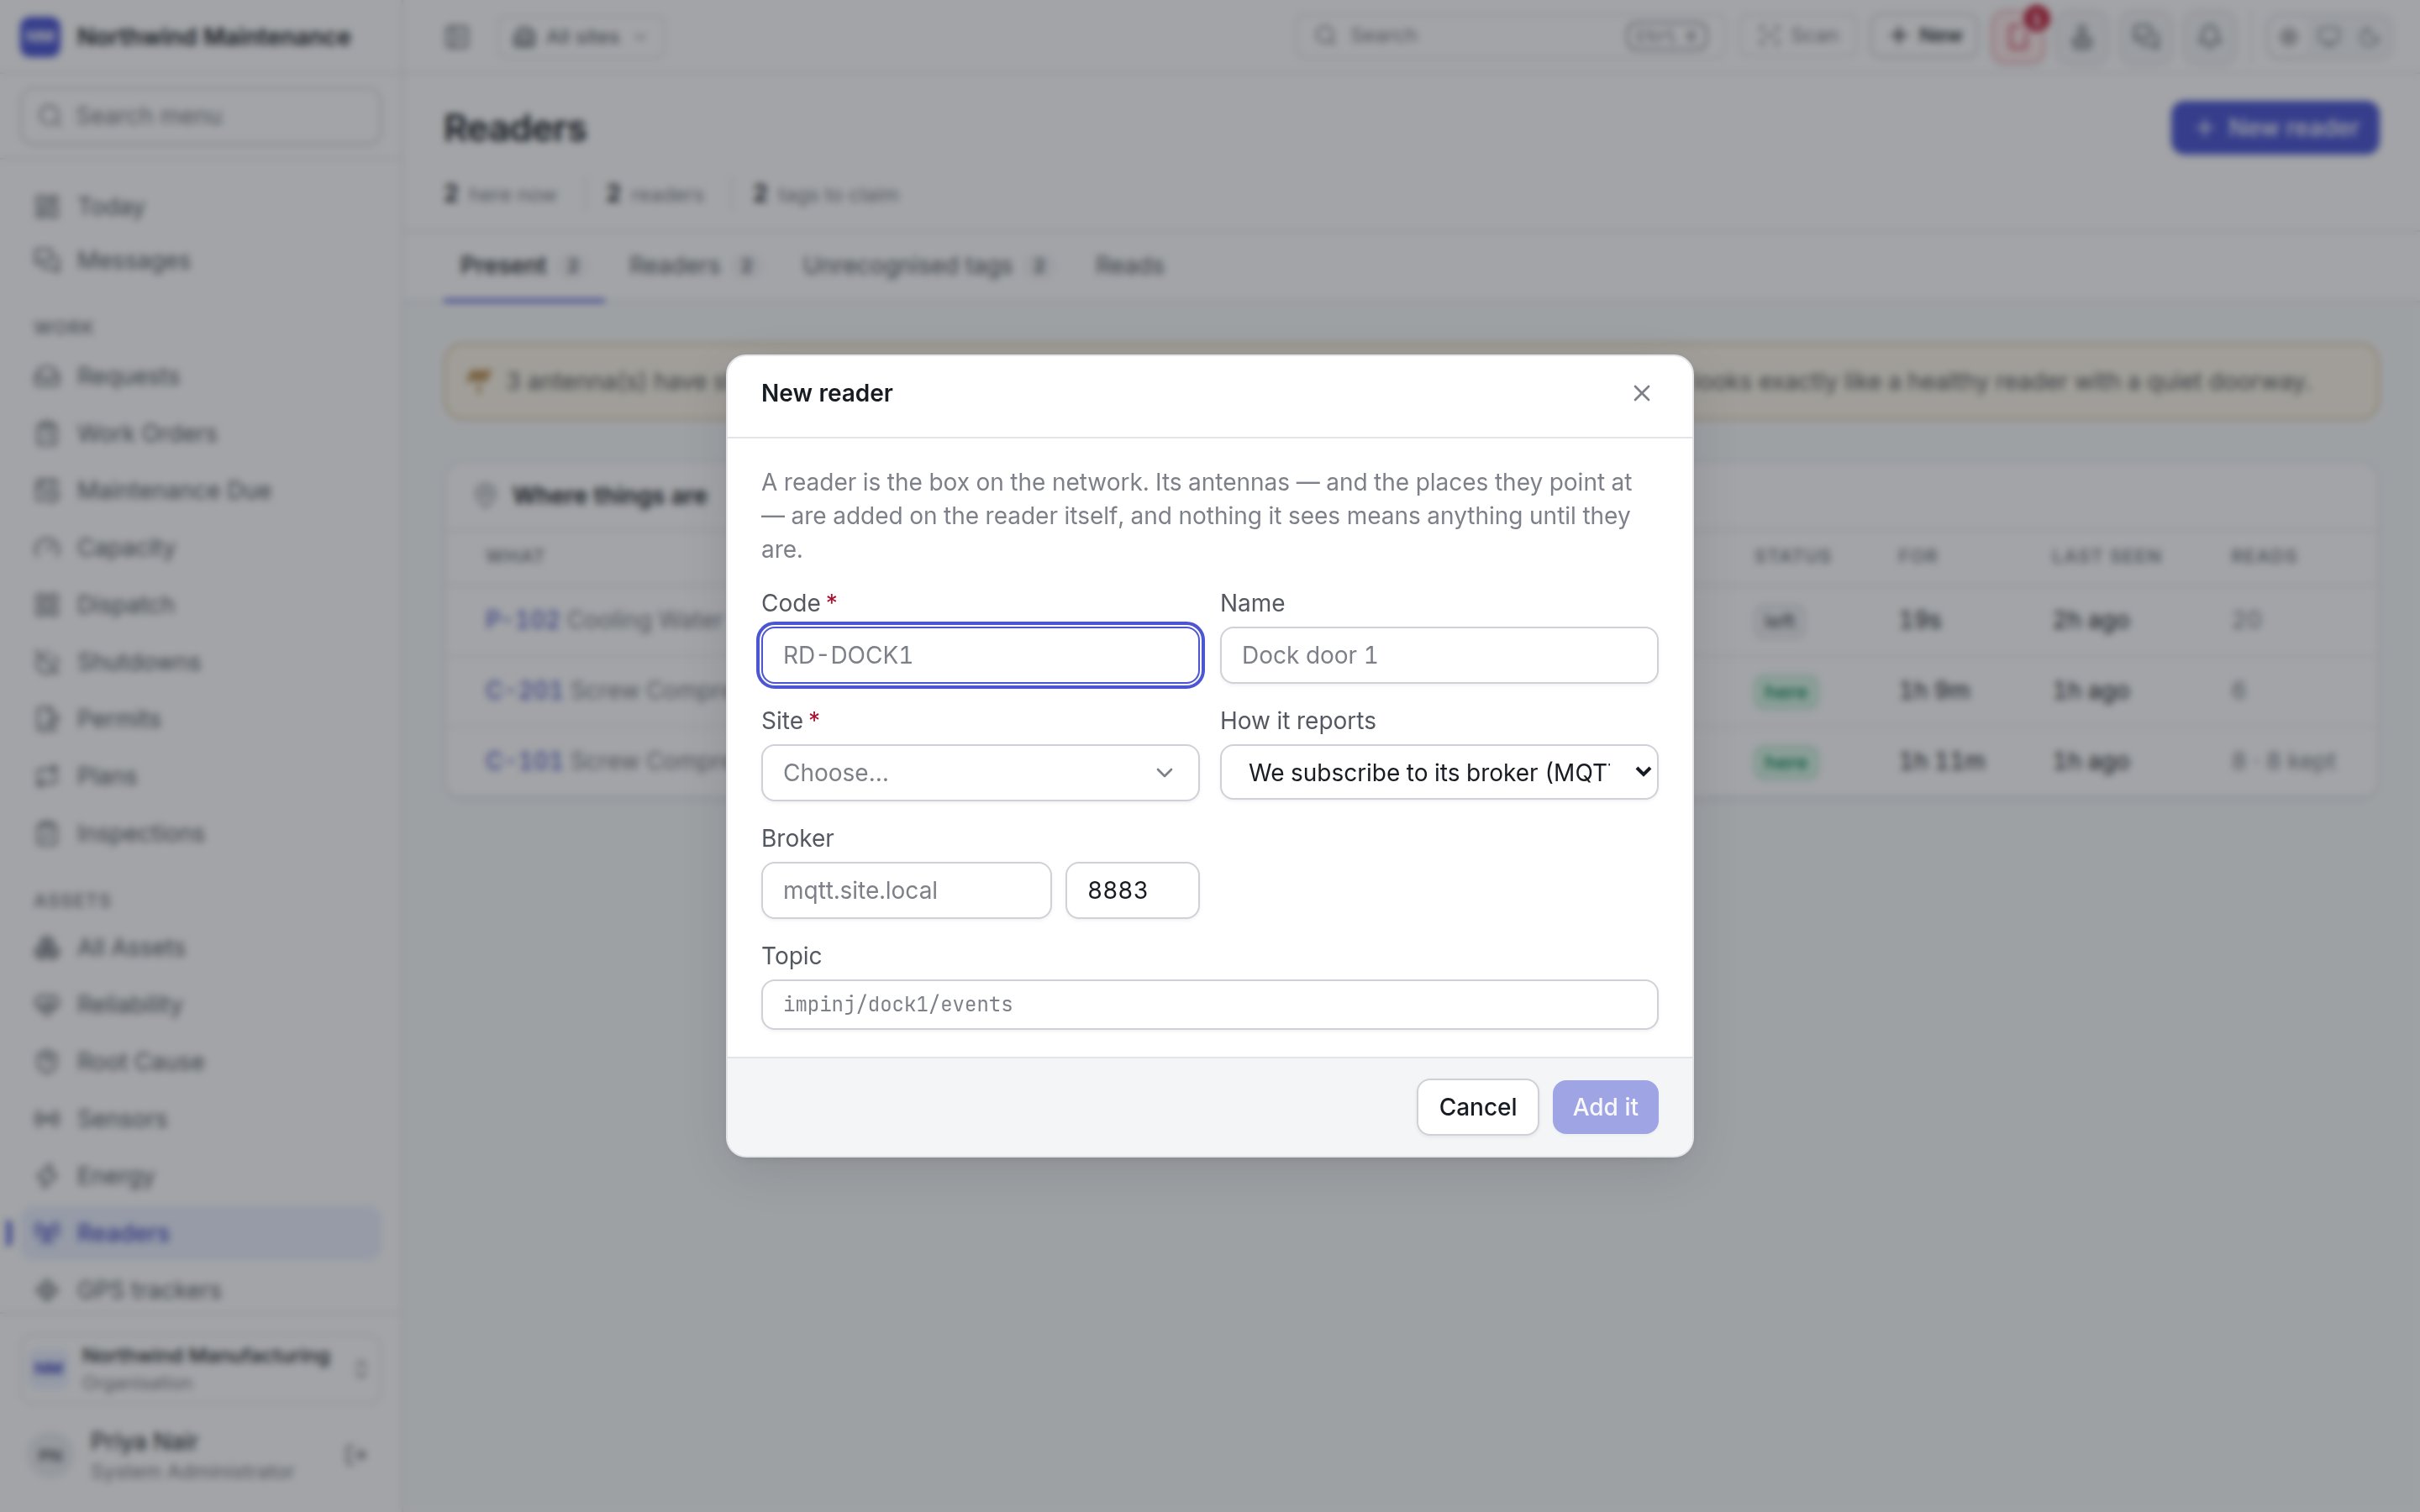This screenshot has width=2420, height=1512.
Task: Click the broker port field 8883
Action: tap(1132, 890)
